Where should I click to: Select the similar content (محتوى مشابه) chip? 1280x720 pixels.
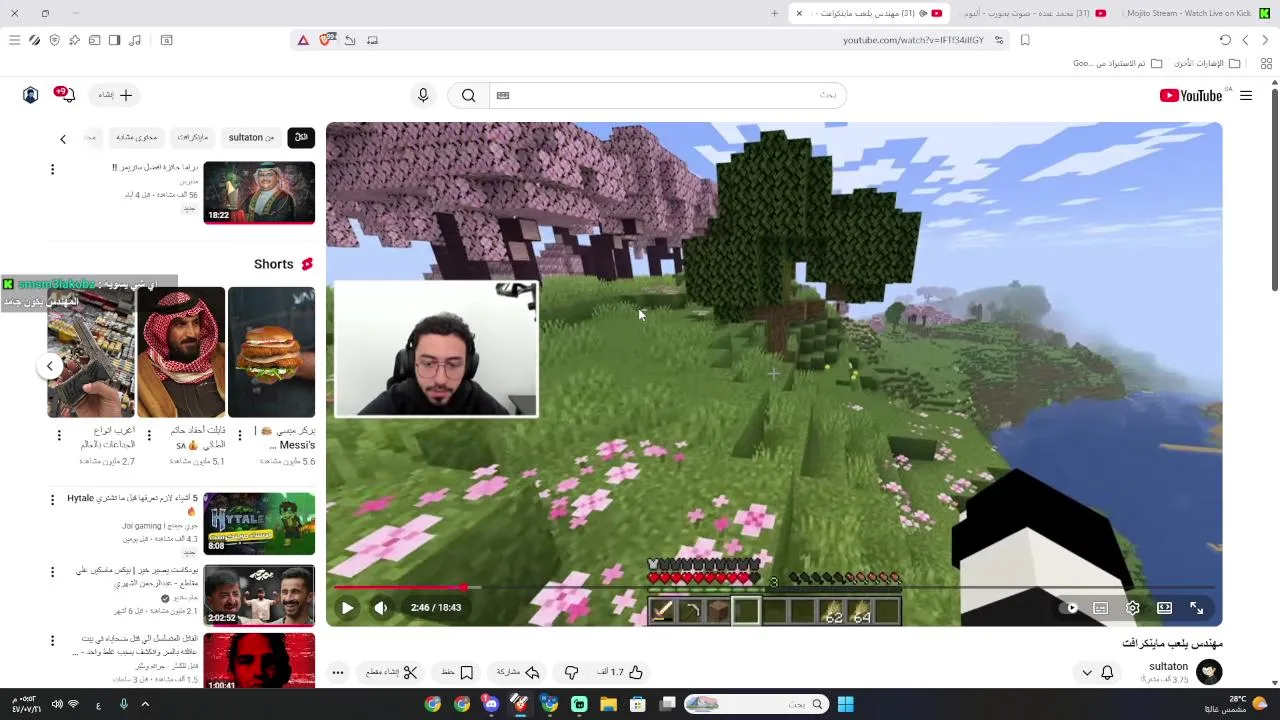136,137
